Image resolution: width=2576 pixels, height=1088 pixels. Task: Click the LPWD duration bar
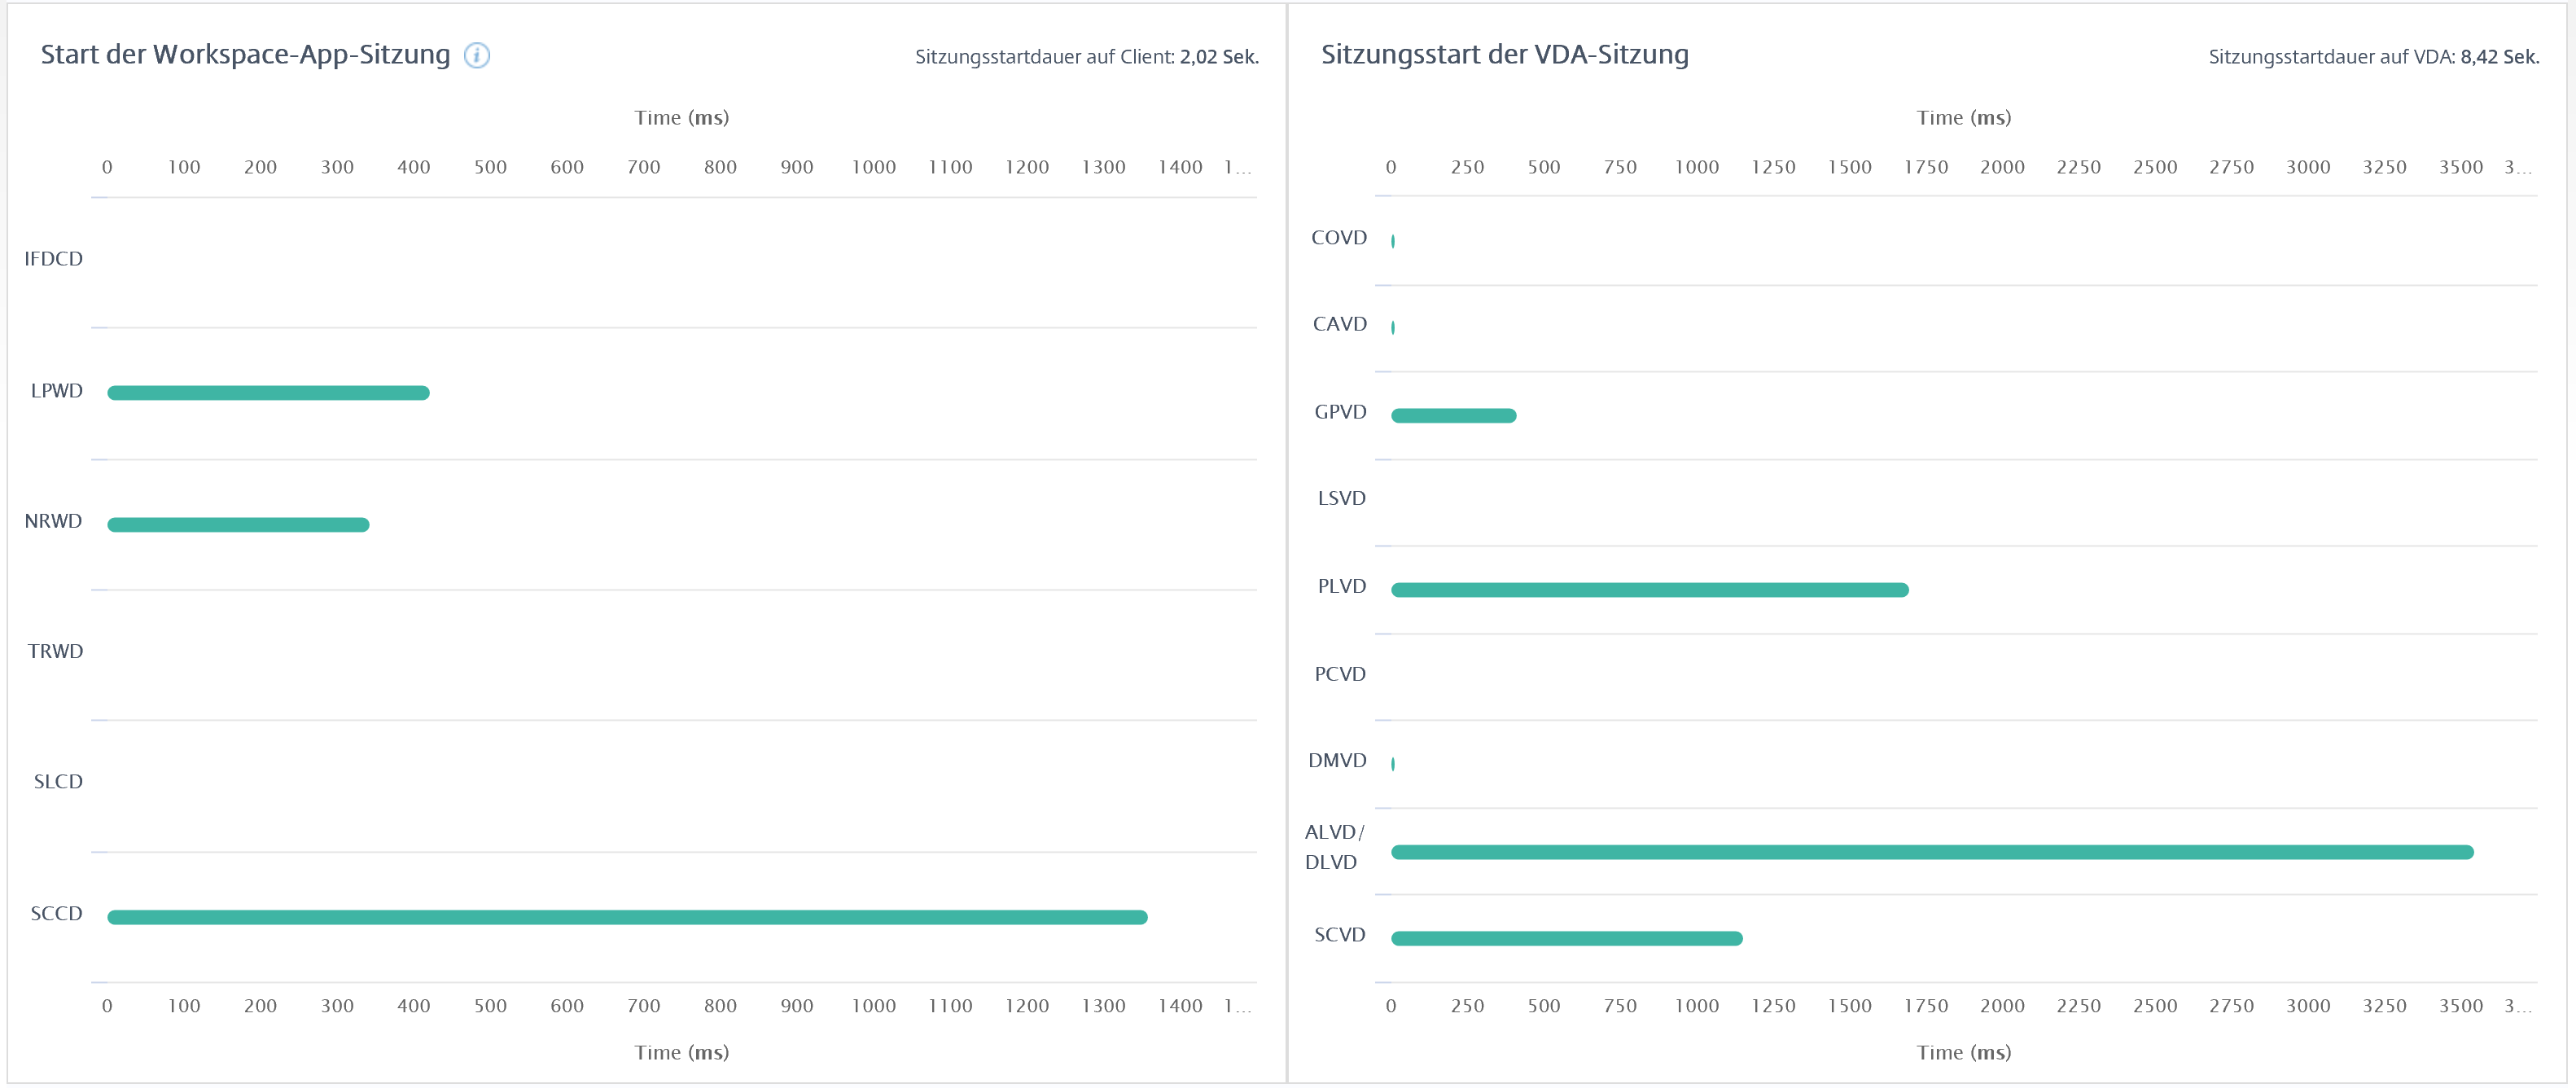click(x=268, y=393)
